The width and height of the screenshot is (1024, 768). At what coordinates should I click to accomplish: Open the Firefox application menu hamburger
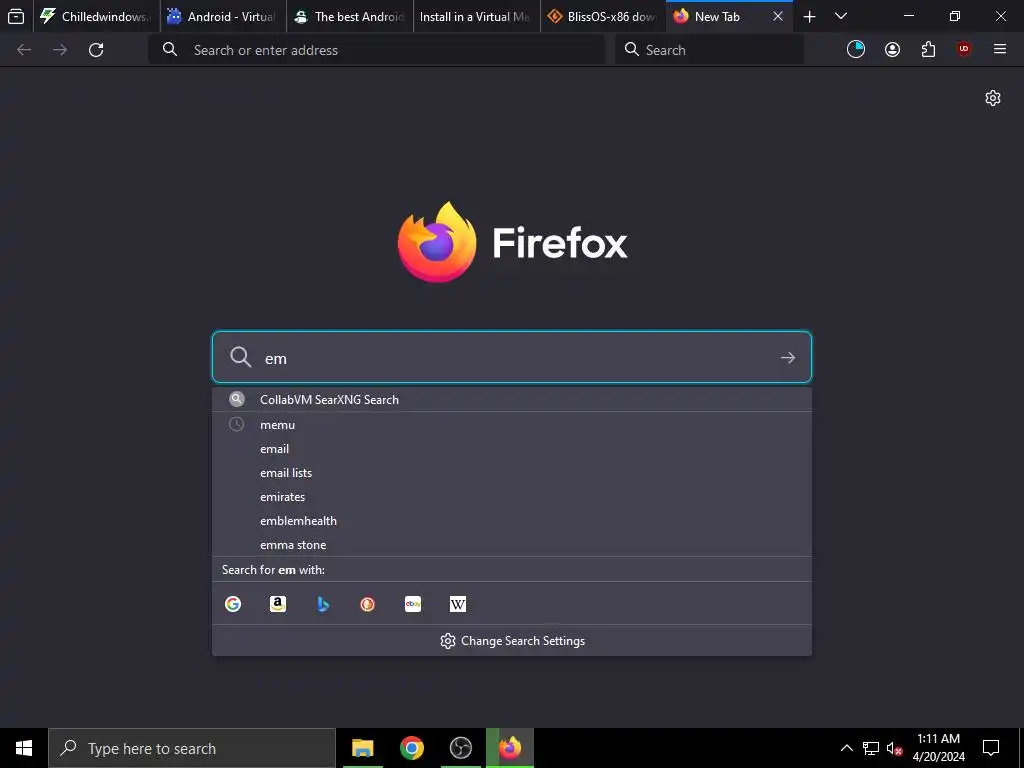point(1000,50)
